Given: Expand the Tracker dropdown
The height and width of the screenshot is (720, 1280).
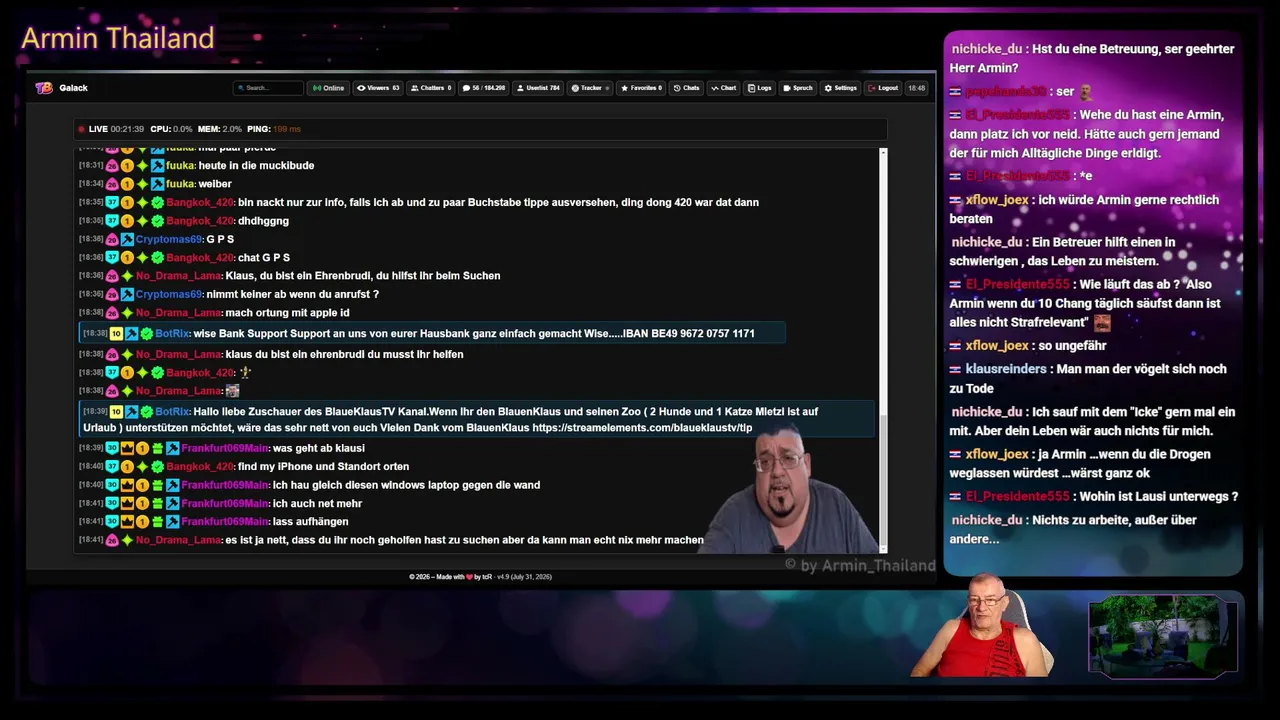Looking at the screenshot, I should (590, 88).
